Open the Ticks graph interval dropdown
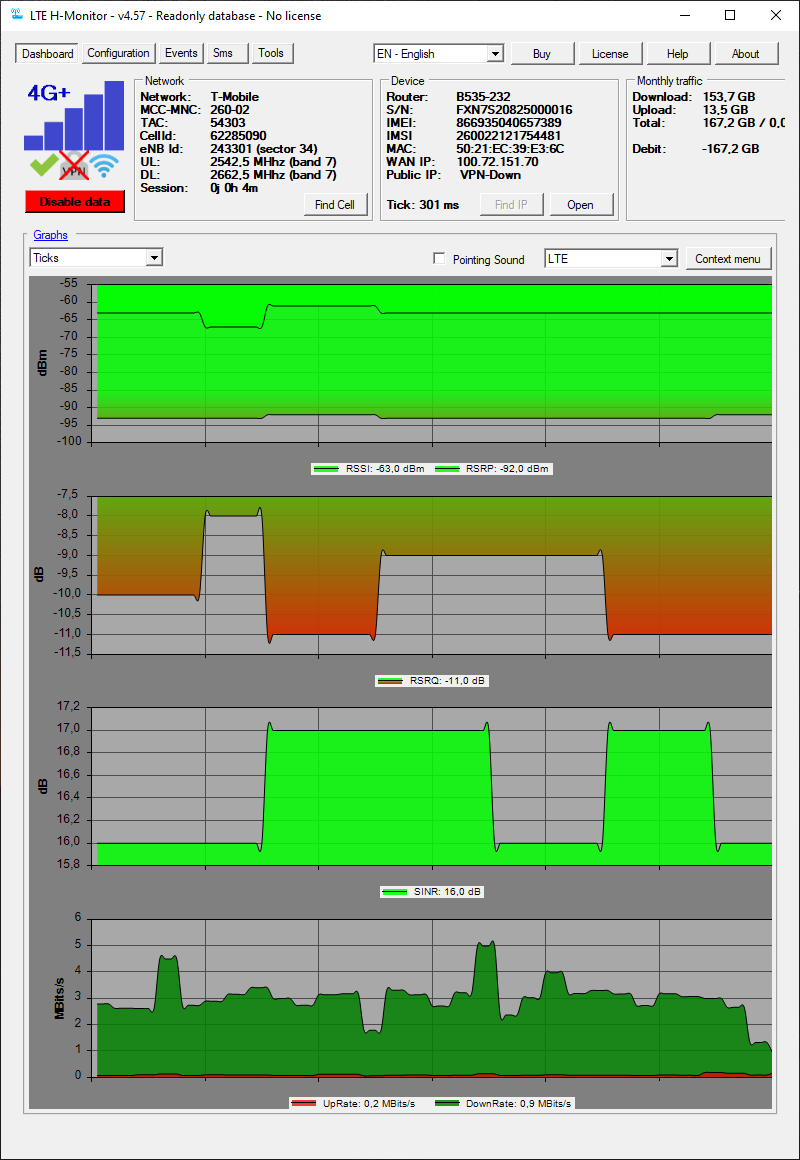800x1160 pixels. coord(96,257)
